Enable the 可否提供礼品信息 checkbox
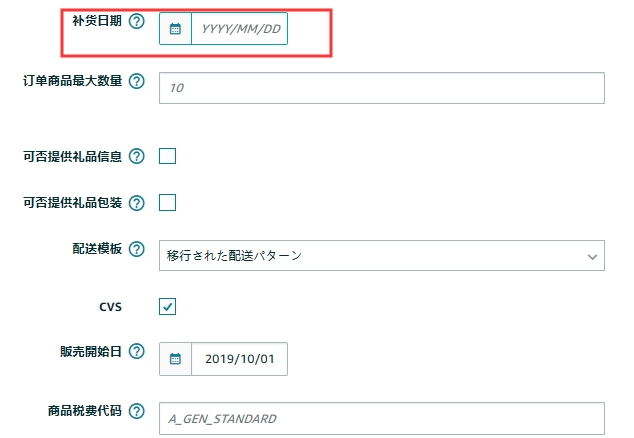This screenshot has width=634, height=438. coord(168,156)
